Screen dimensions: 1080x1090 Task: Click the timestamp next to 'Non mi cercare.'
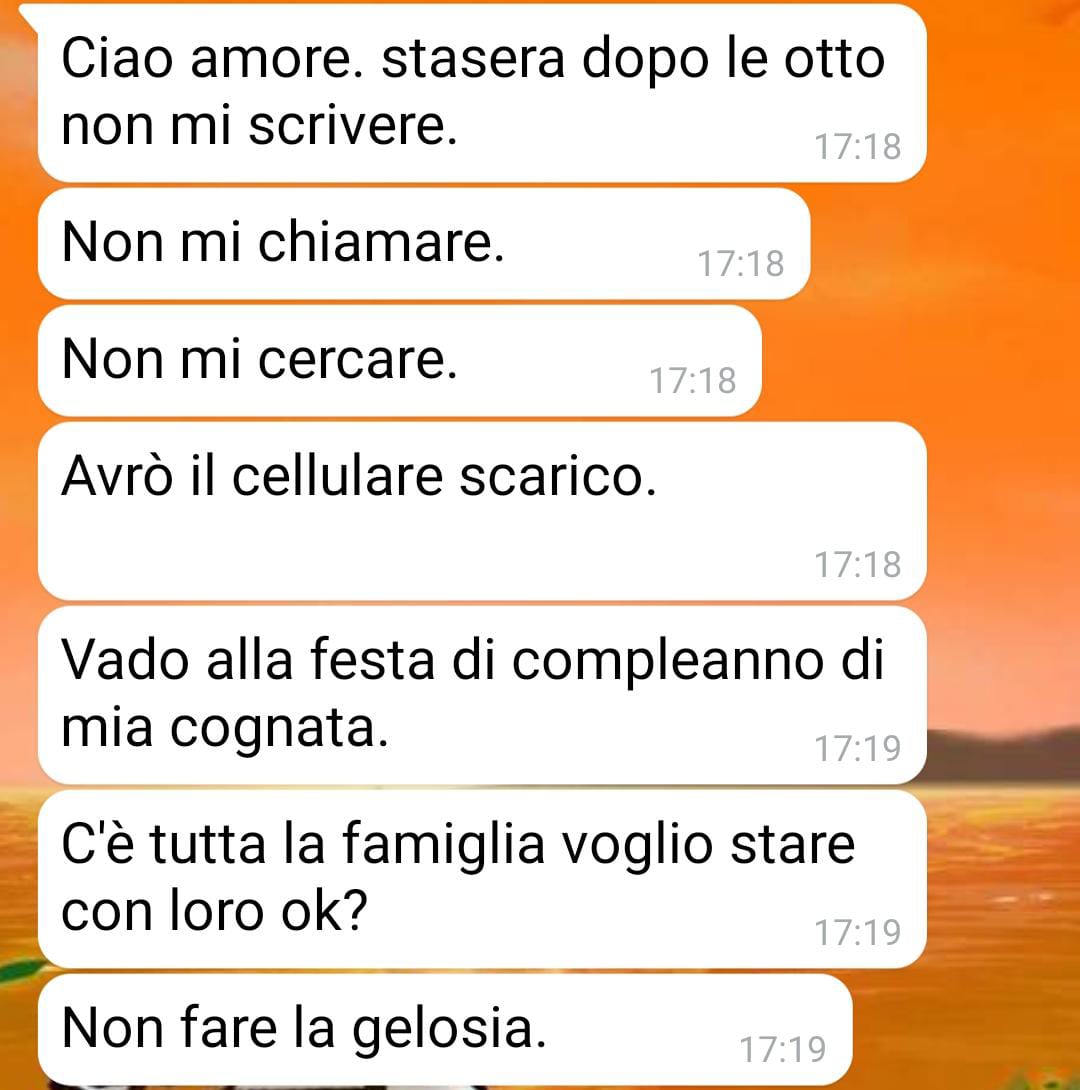(x=693, y=381)
